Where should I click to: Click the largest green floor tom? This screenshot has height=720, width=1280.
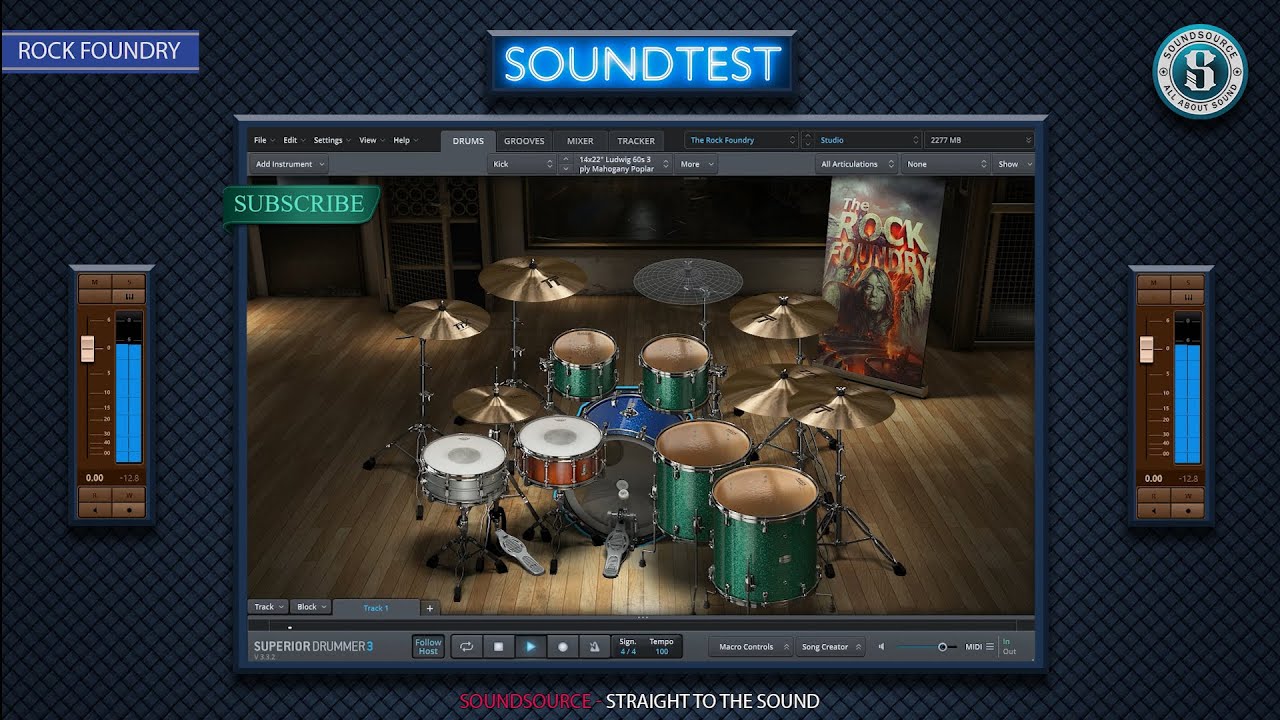[766, 535]
